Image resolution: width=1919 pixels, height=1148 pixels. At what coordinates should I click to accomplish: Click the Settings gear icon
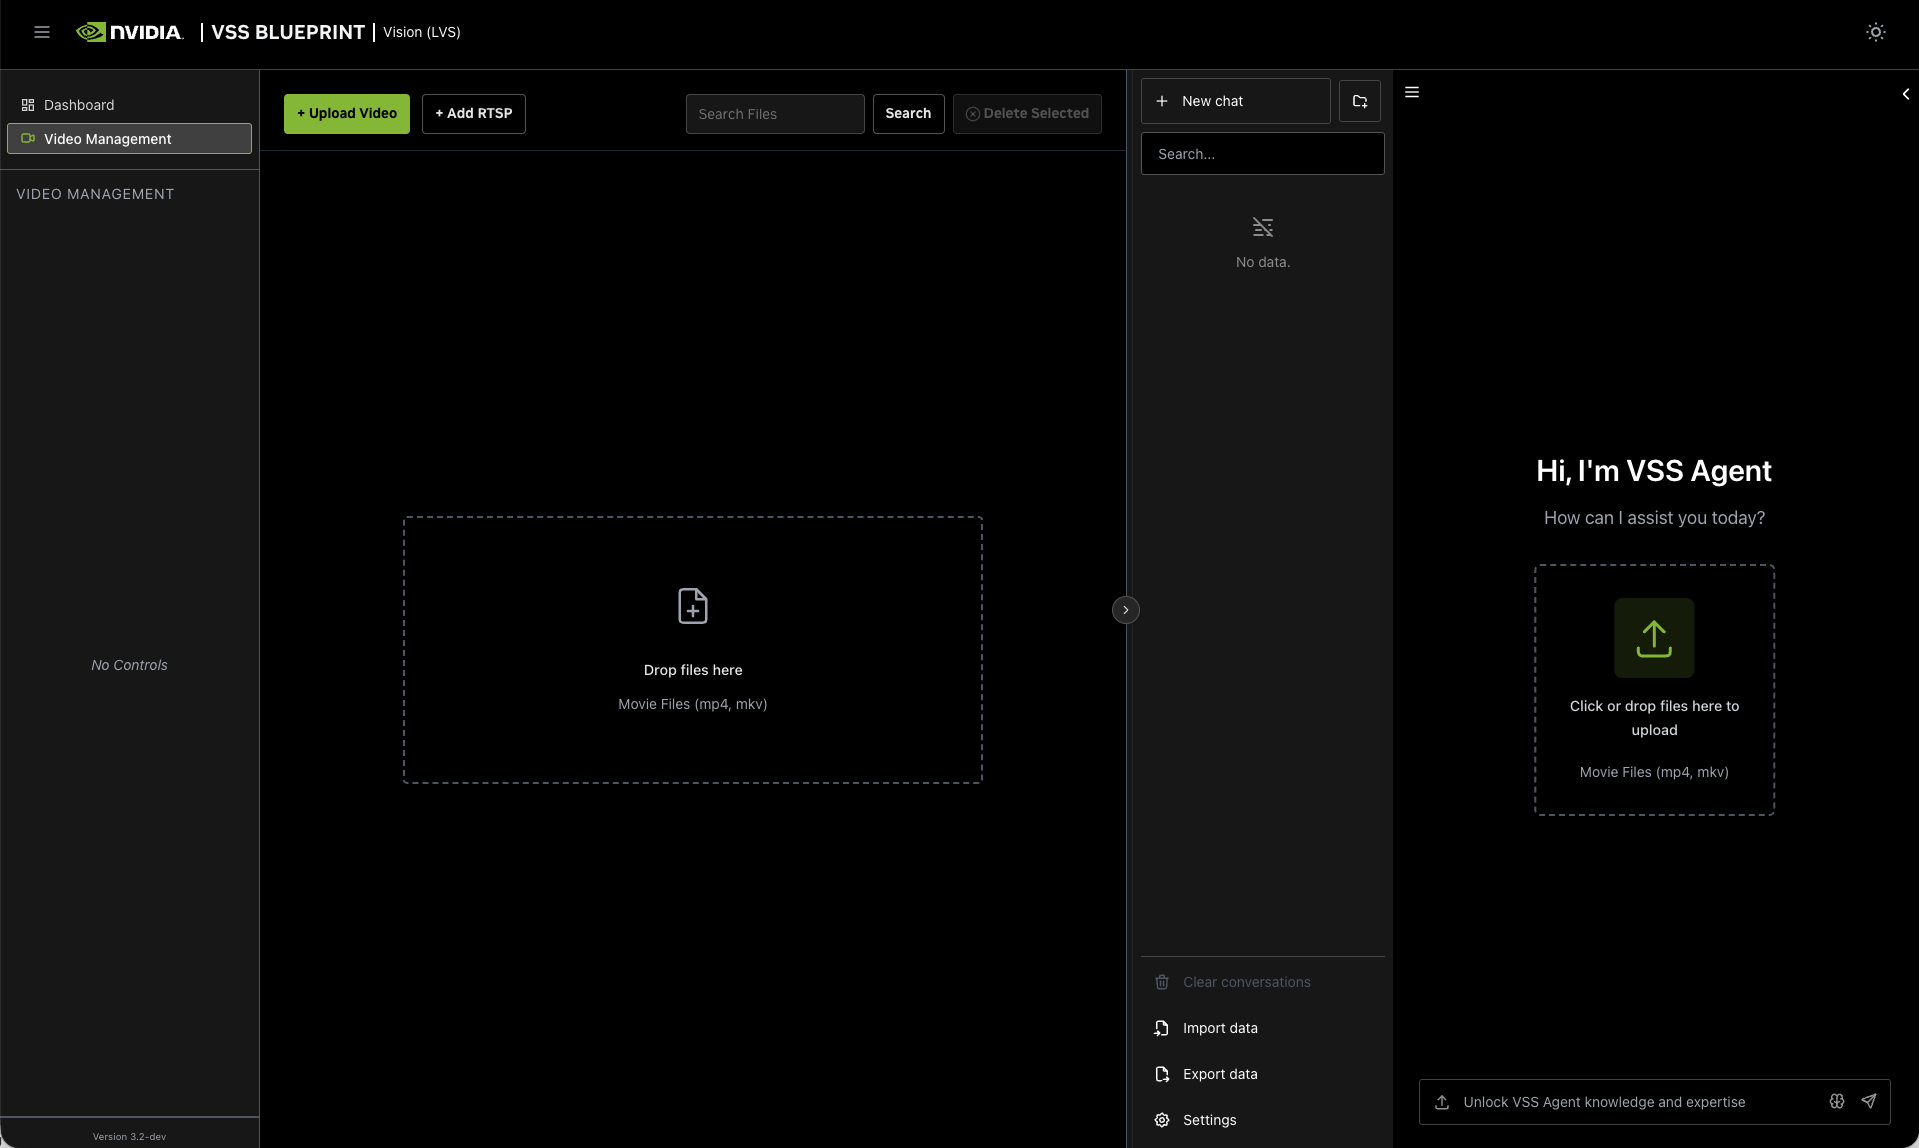[1162, 1120]
